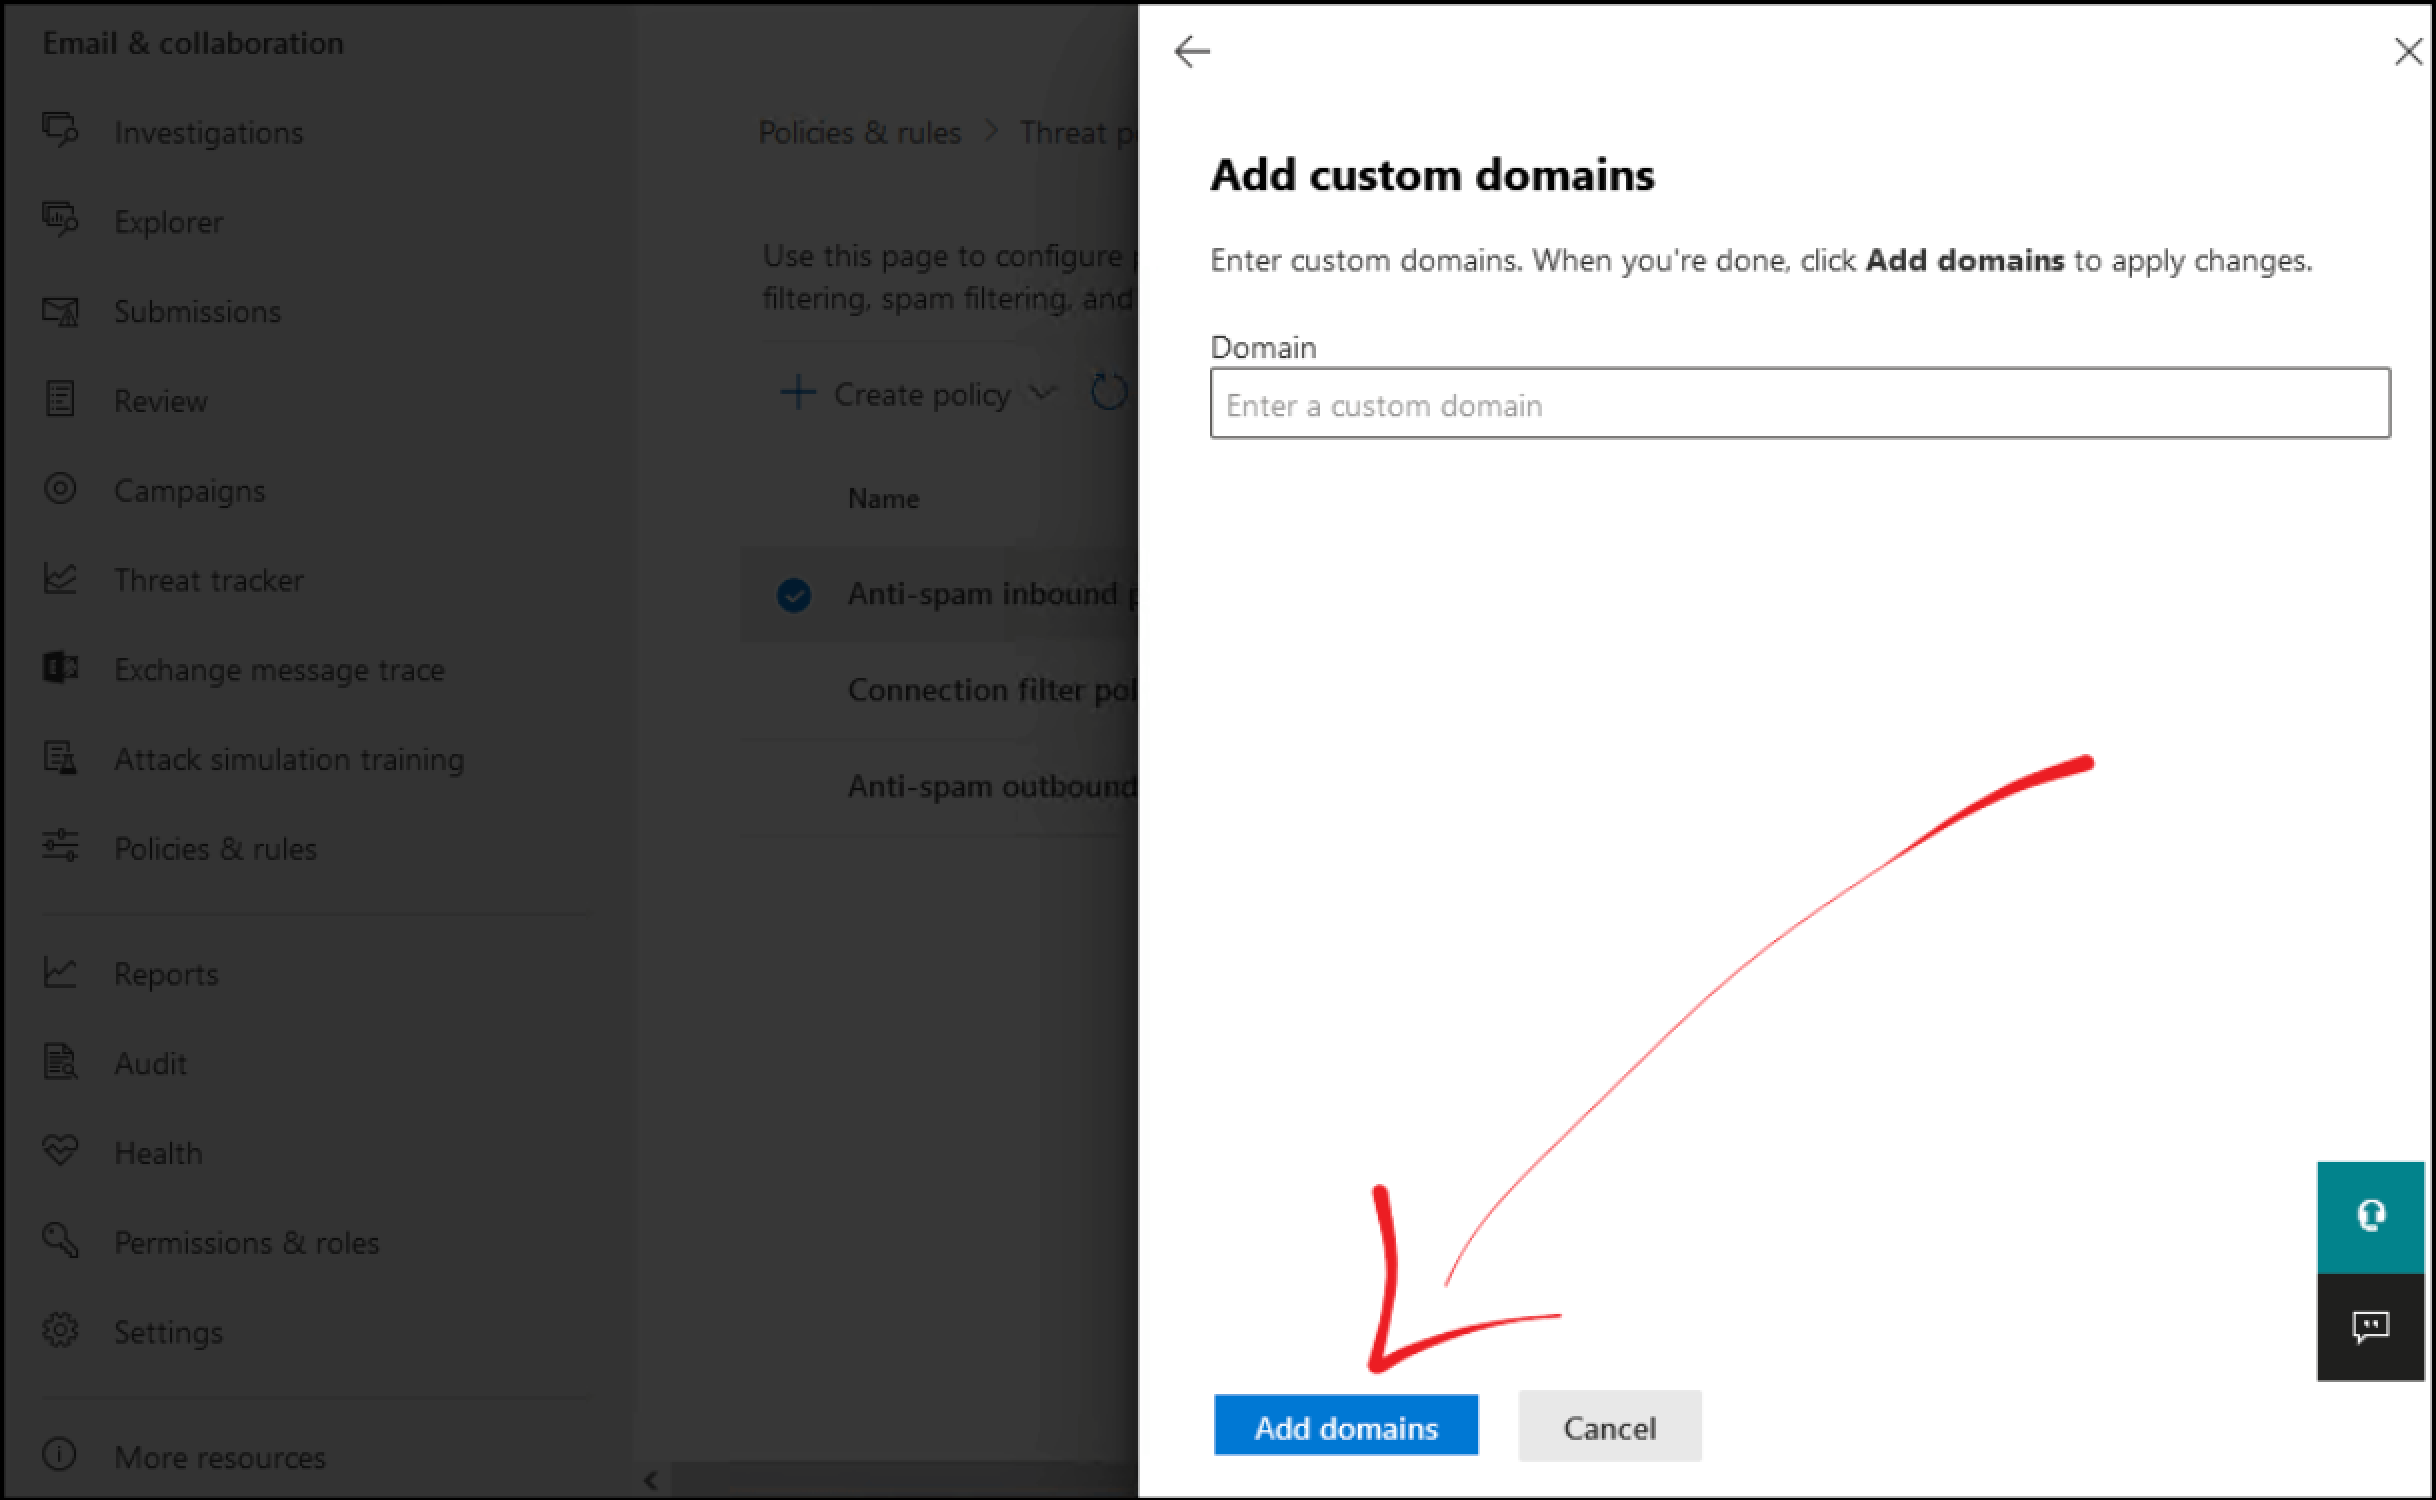Open Investigations in the sidebar
2436x1500 pixels.
tap(208, 133)
